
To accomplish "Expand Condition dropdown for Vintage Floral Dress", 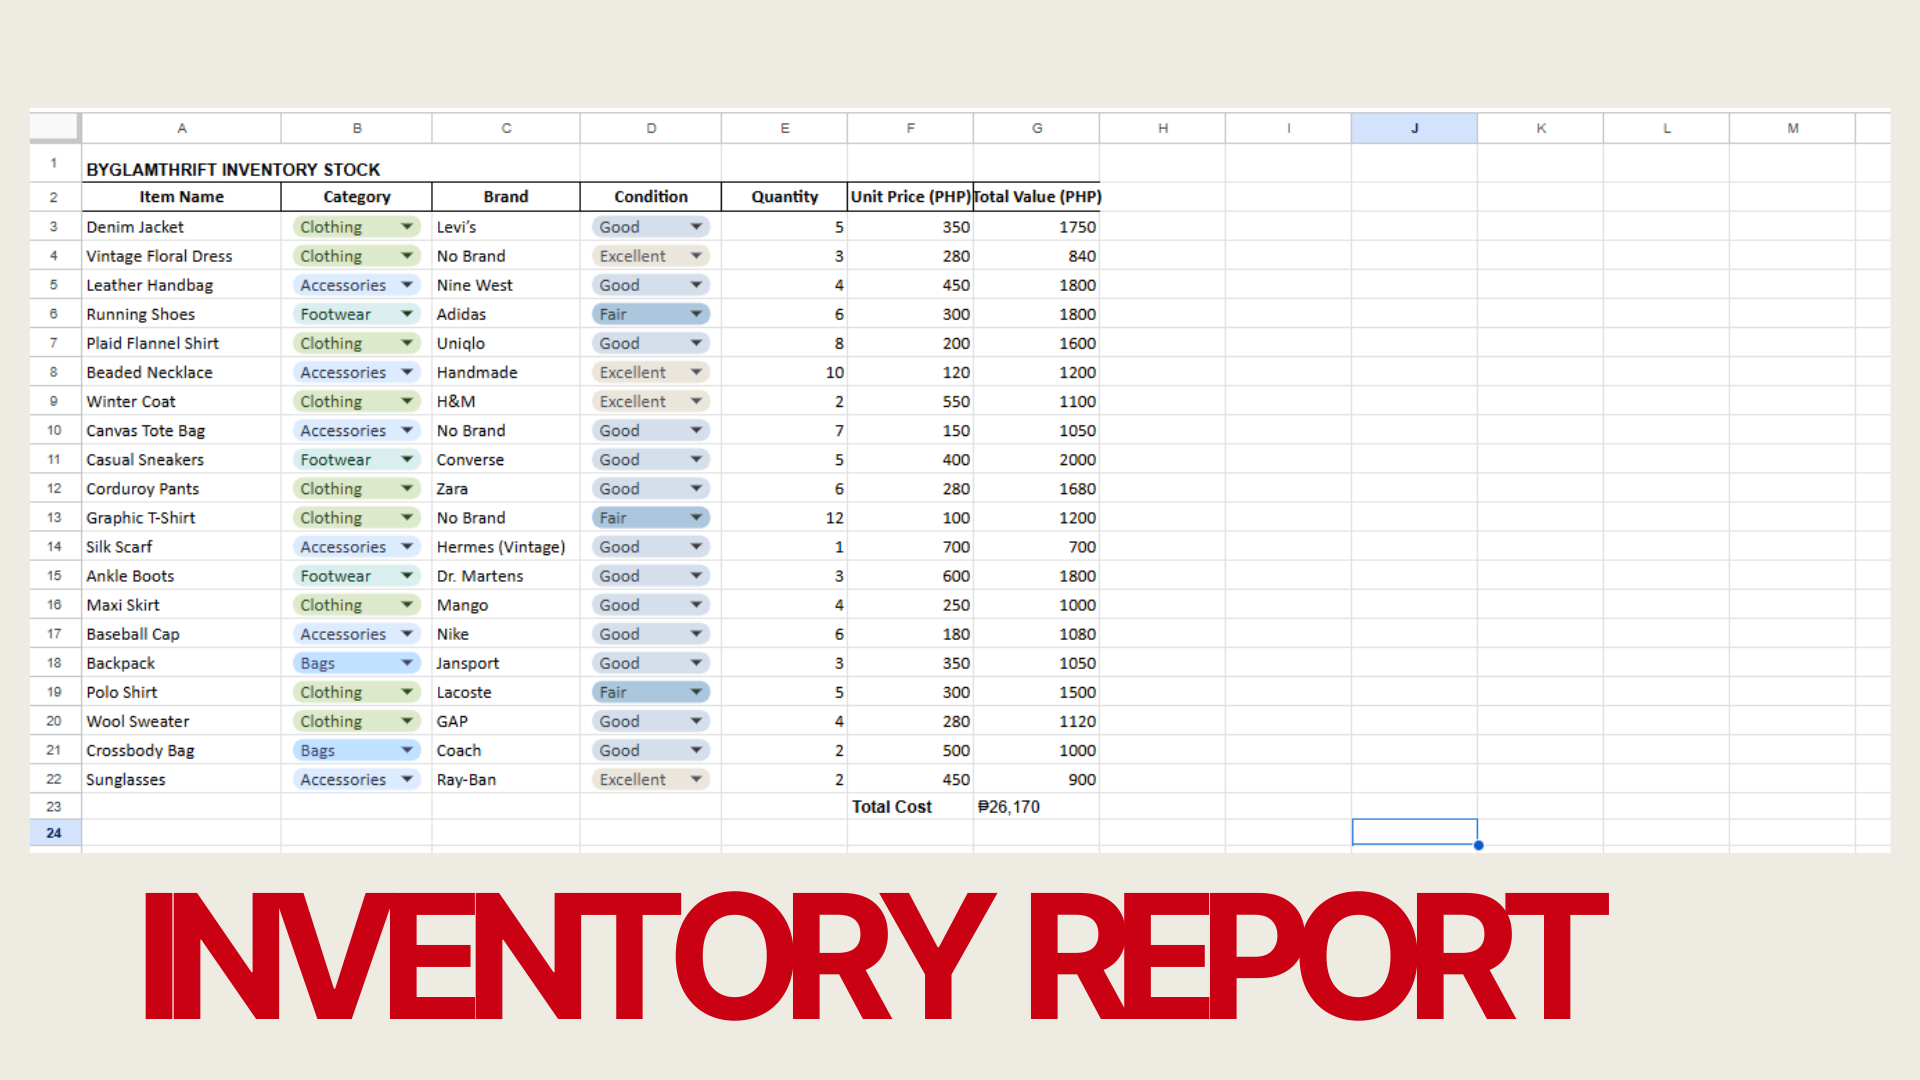I will [x=696, y=256].
